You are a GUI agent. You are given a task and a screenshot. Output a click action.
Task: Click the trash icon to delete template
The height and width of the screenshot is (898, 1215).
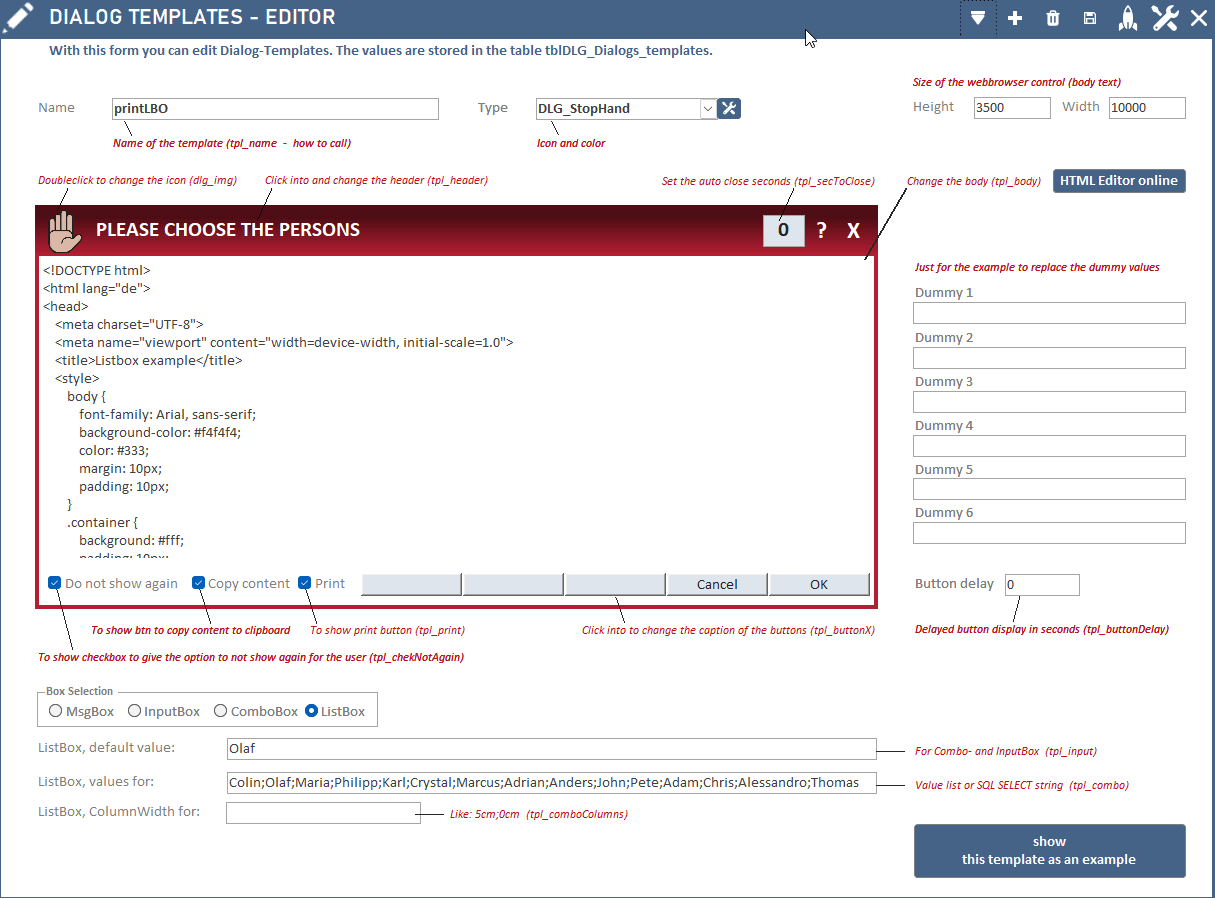click(1052, 18)
